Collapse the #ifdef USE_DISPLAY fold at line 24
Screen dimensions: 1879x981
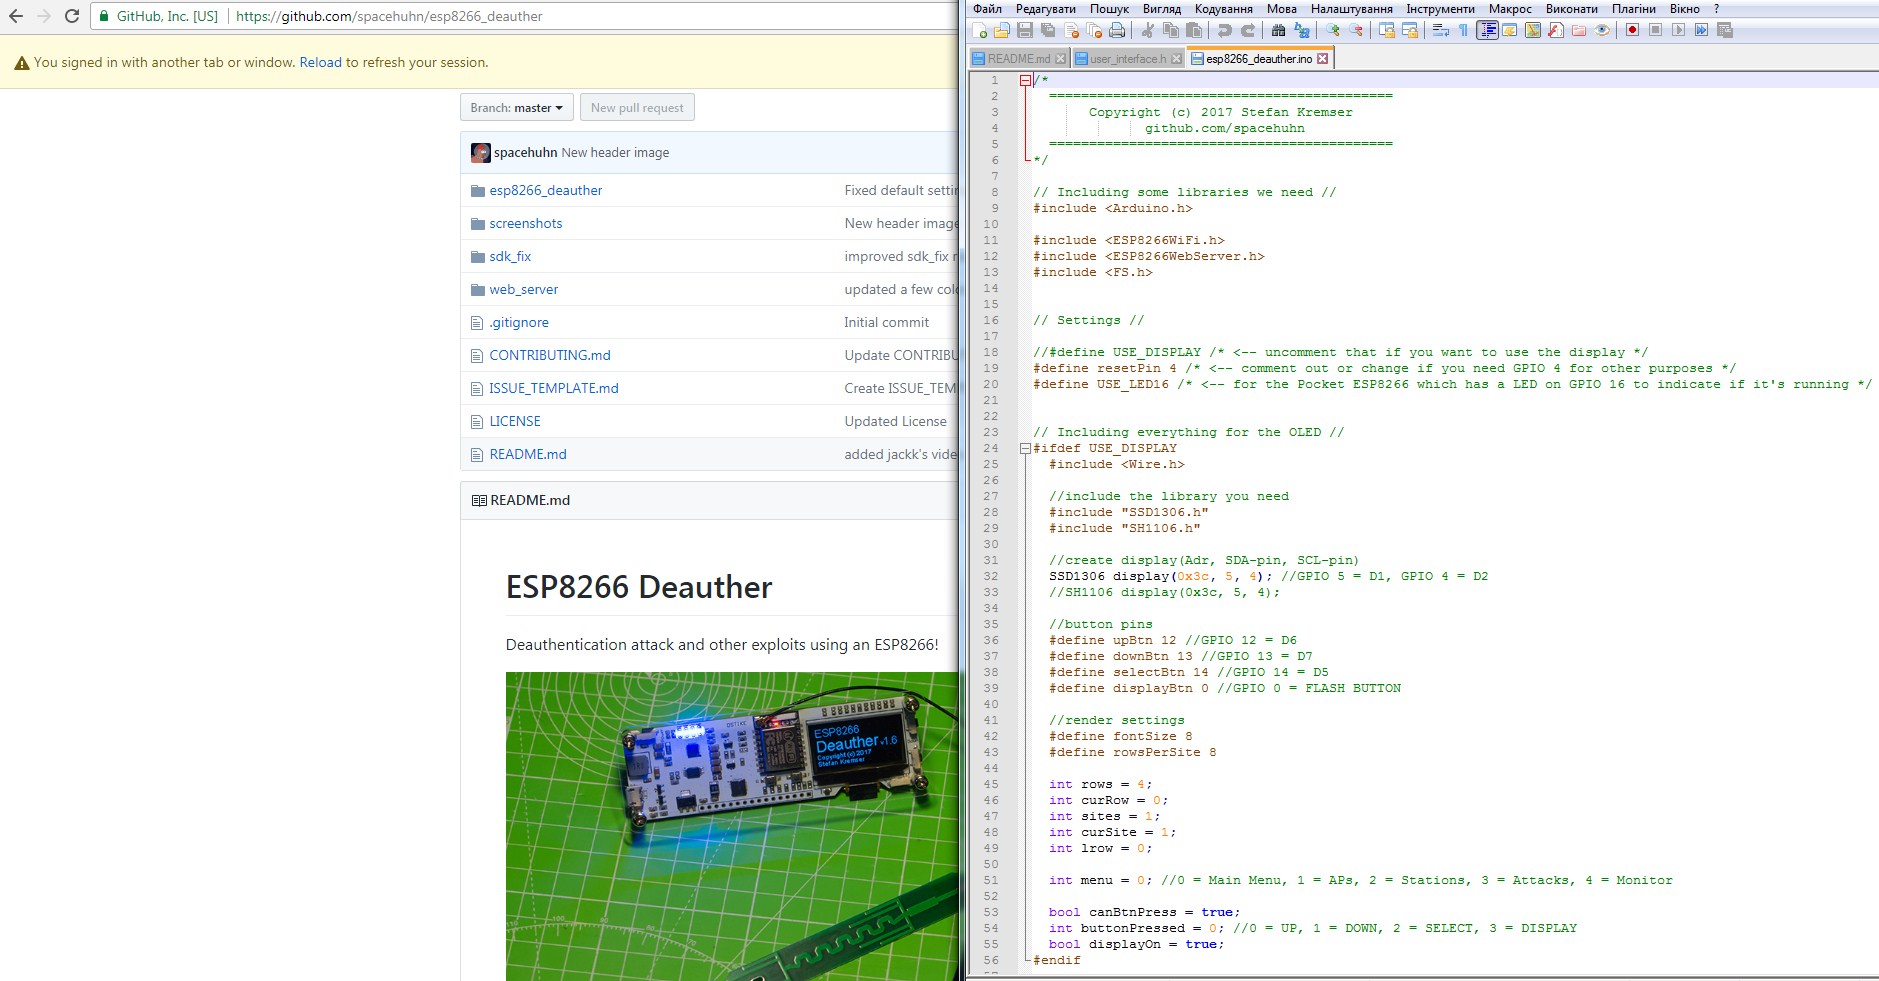[x=1025, y=448]
